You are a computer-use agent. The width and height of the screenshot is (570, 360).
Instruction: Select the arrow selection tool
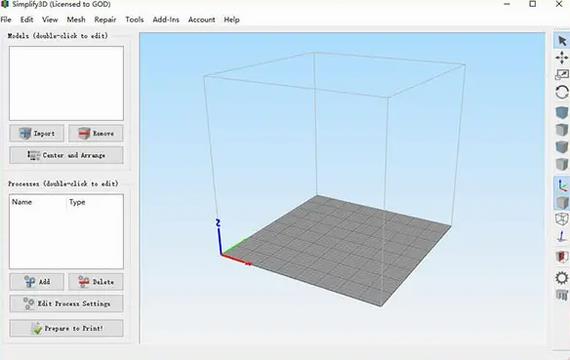(562, 40)
